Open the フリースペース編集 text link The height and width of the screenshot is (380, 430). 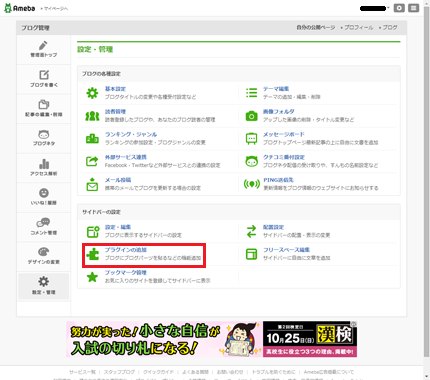[x=286, y=250]
